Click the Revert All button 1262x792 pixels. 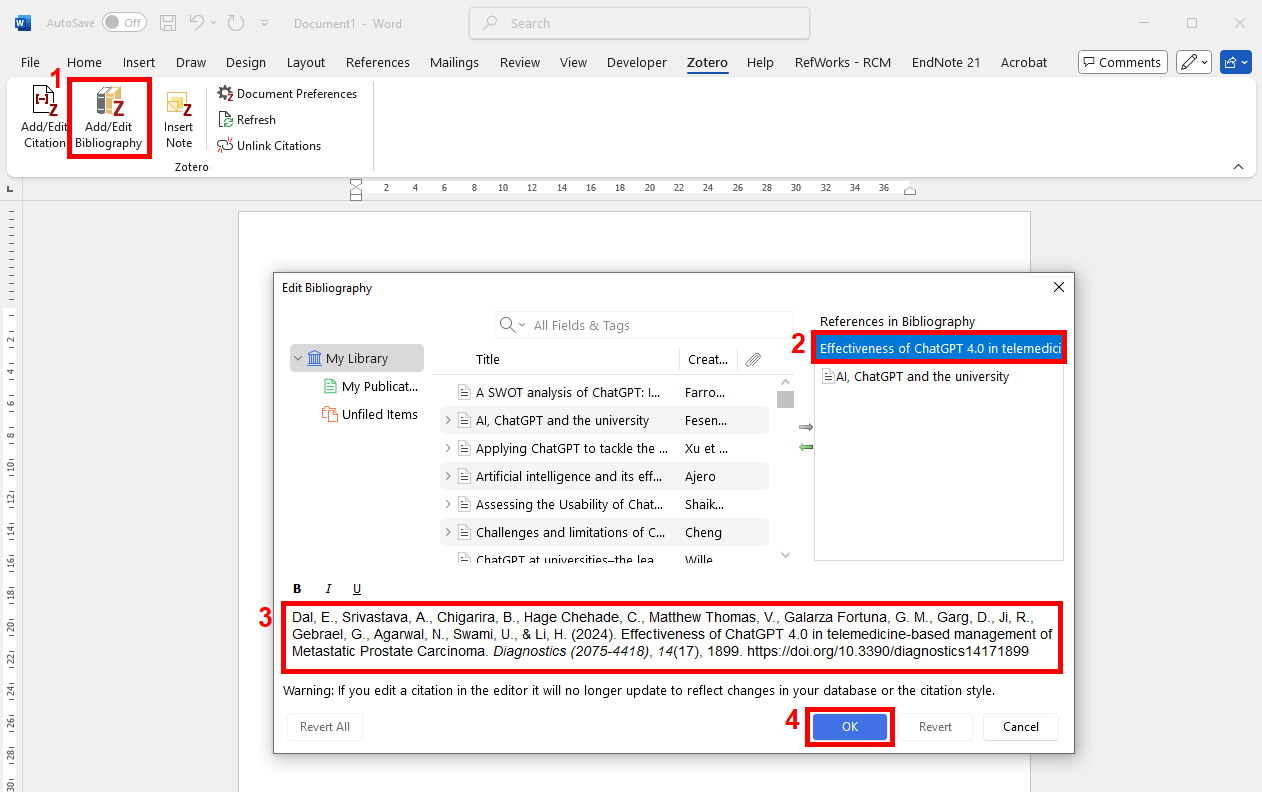pyautogui.click(x=325, y=727)
